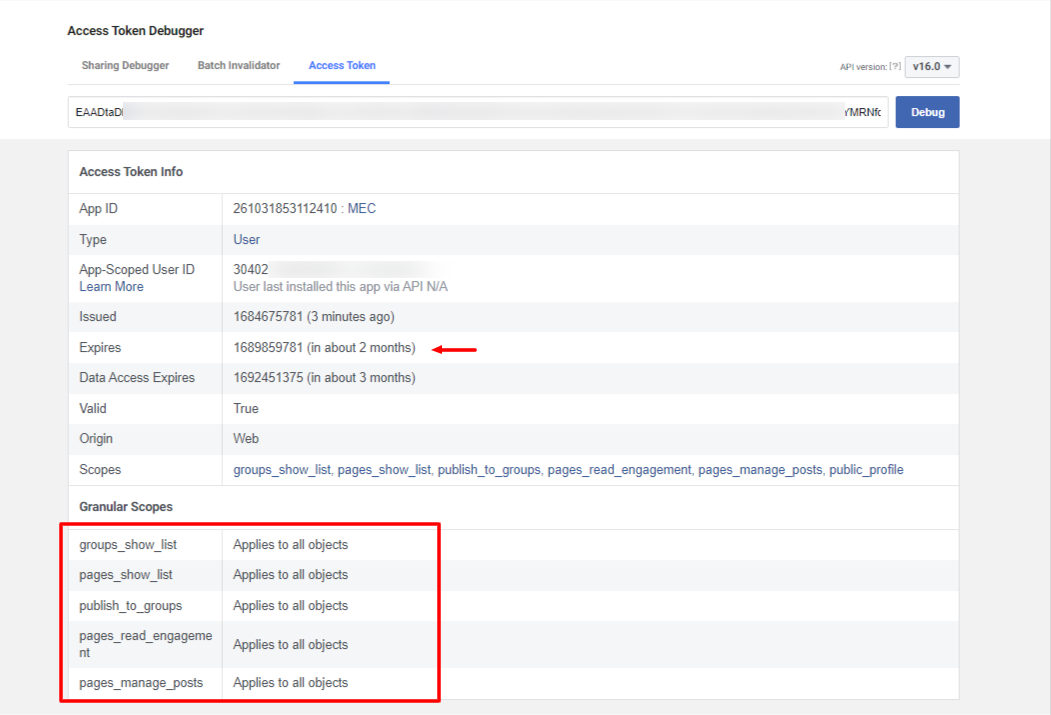Open the Learn More link

[111, 287]
